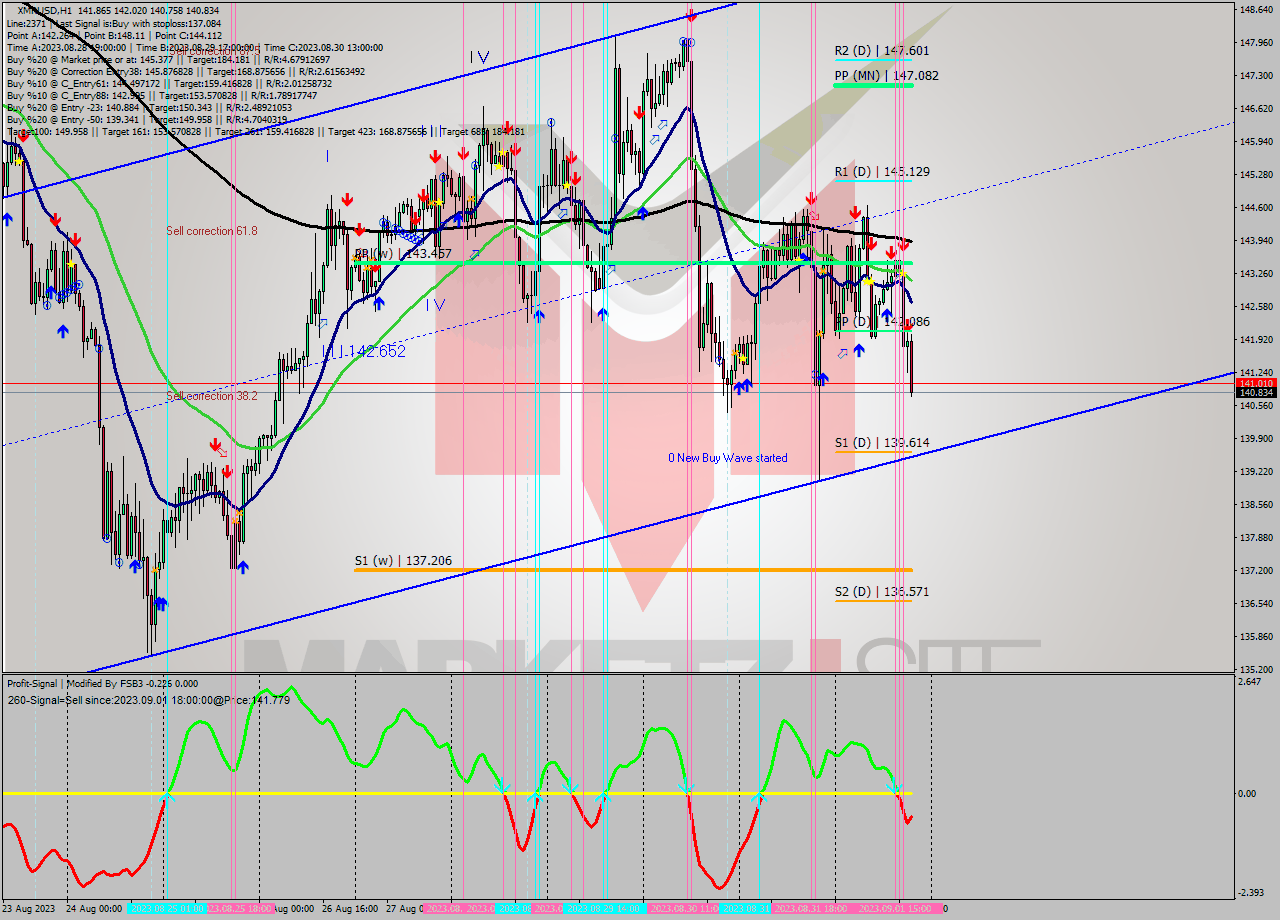Click the red sell arrow at chart peak

tap(691, 15)
